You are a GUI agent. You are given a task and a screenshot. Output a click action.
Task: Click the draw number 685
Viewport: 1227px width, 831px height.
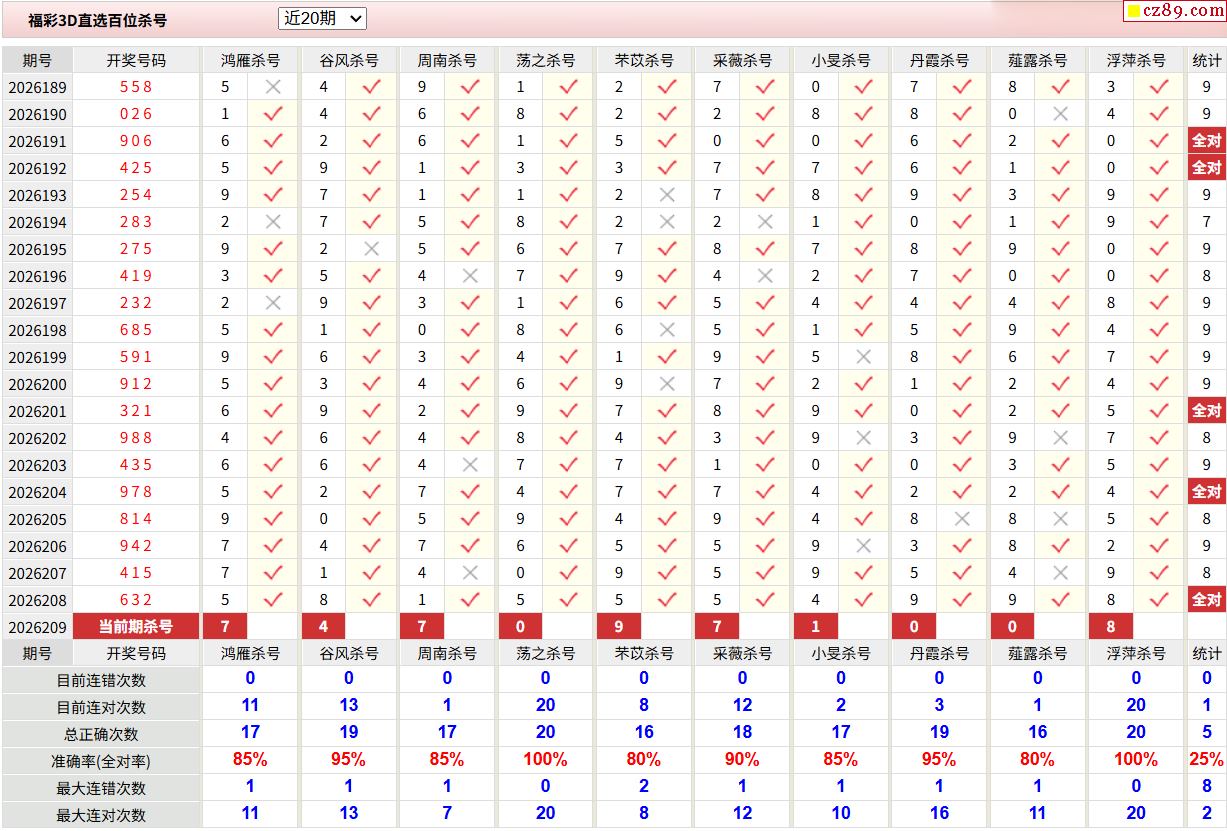click(x=136, y=330)
